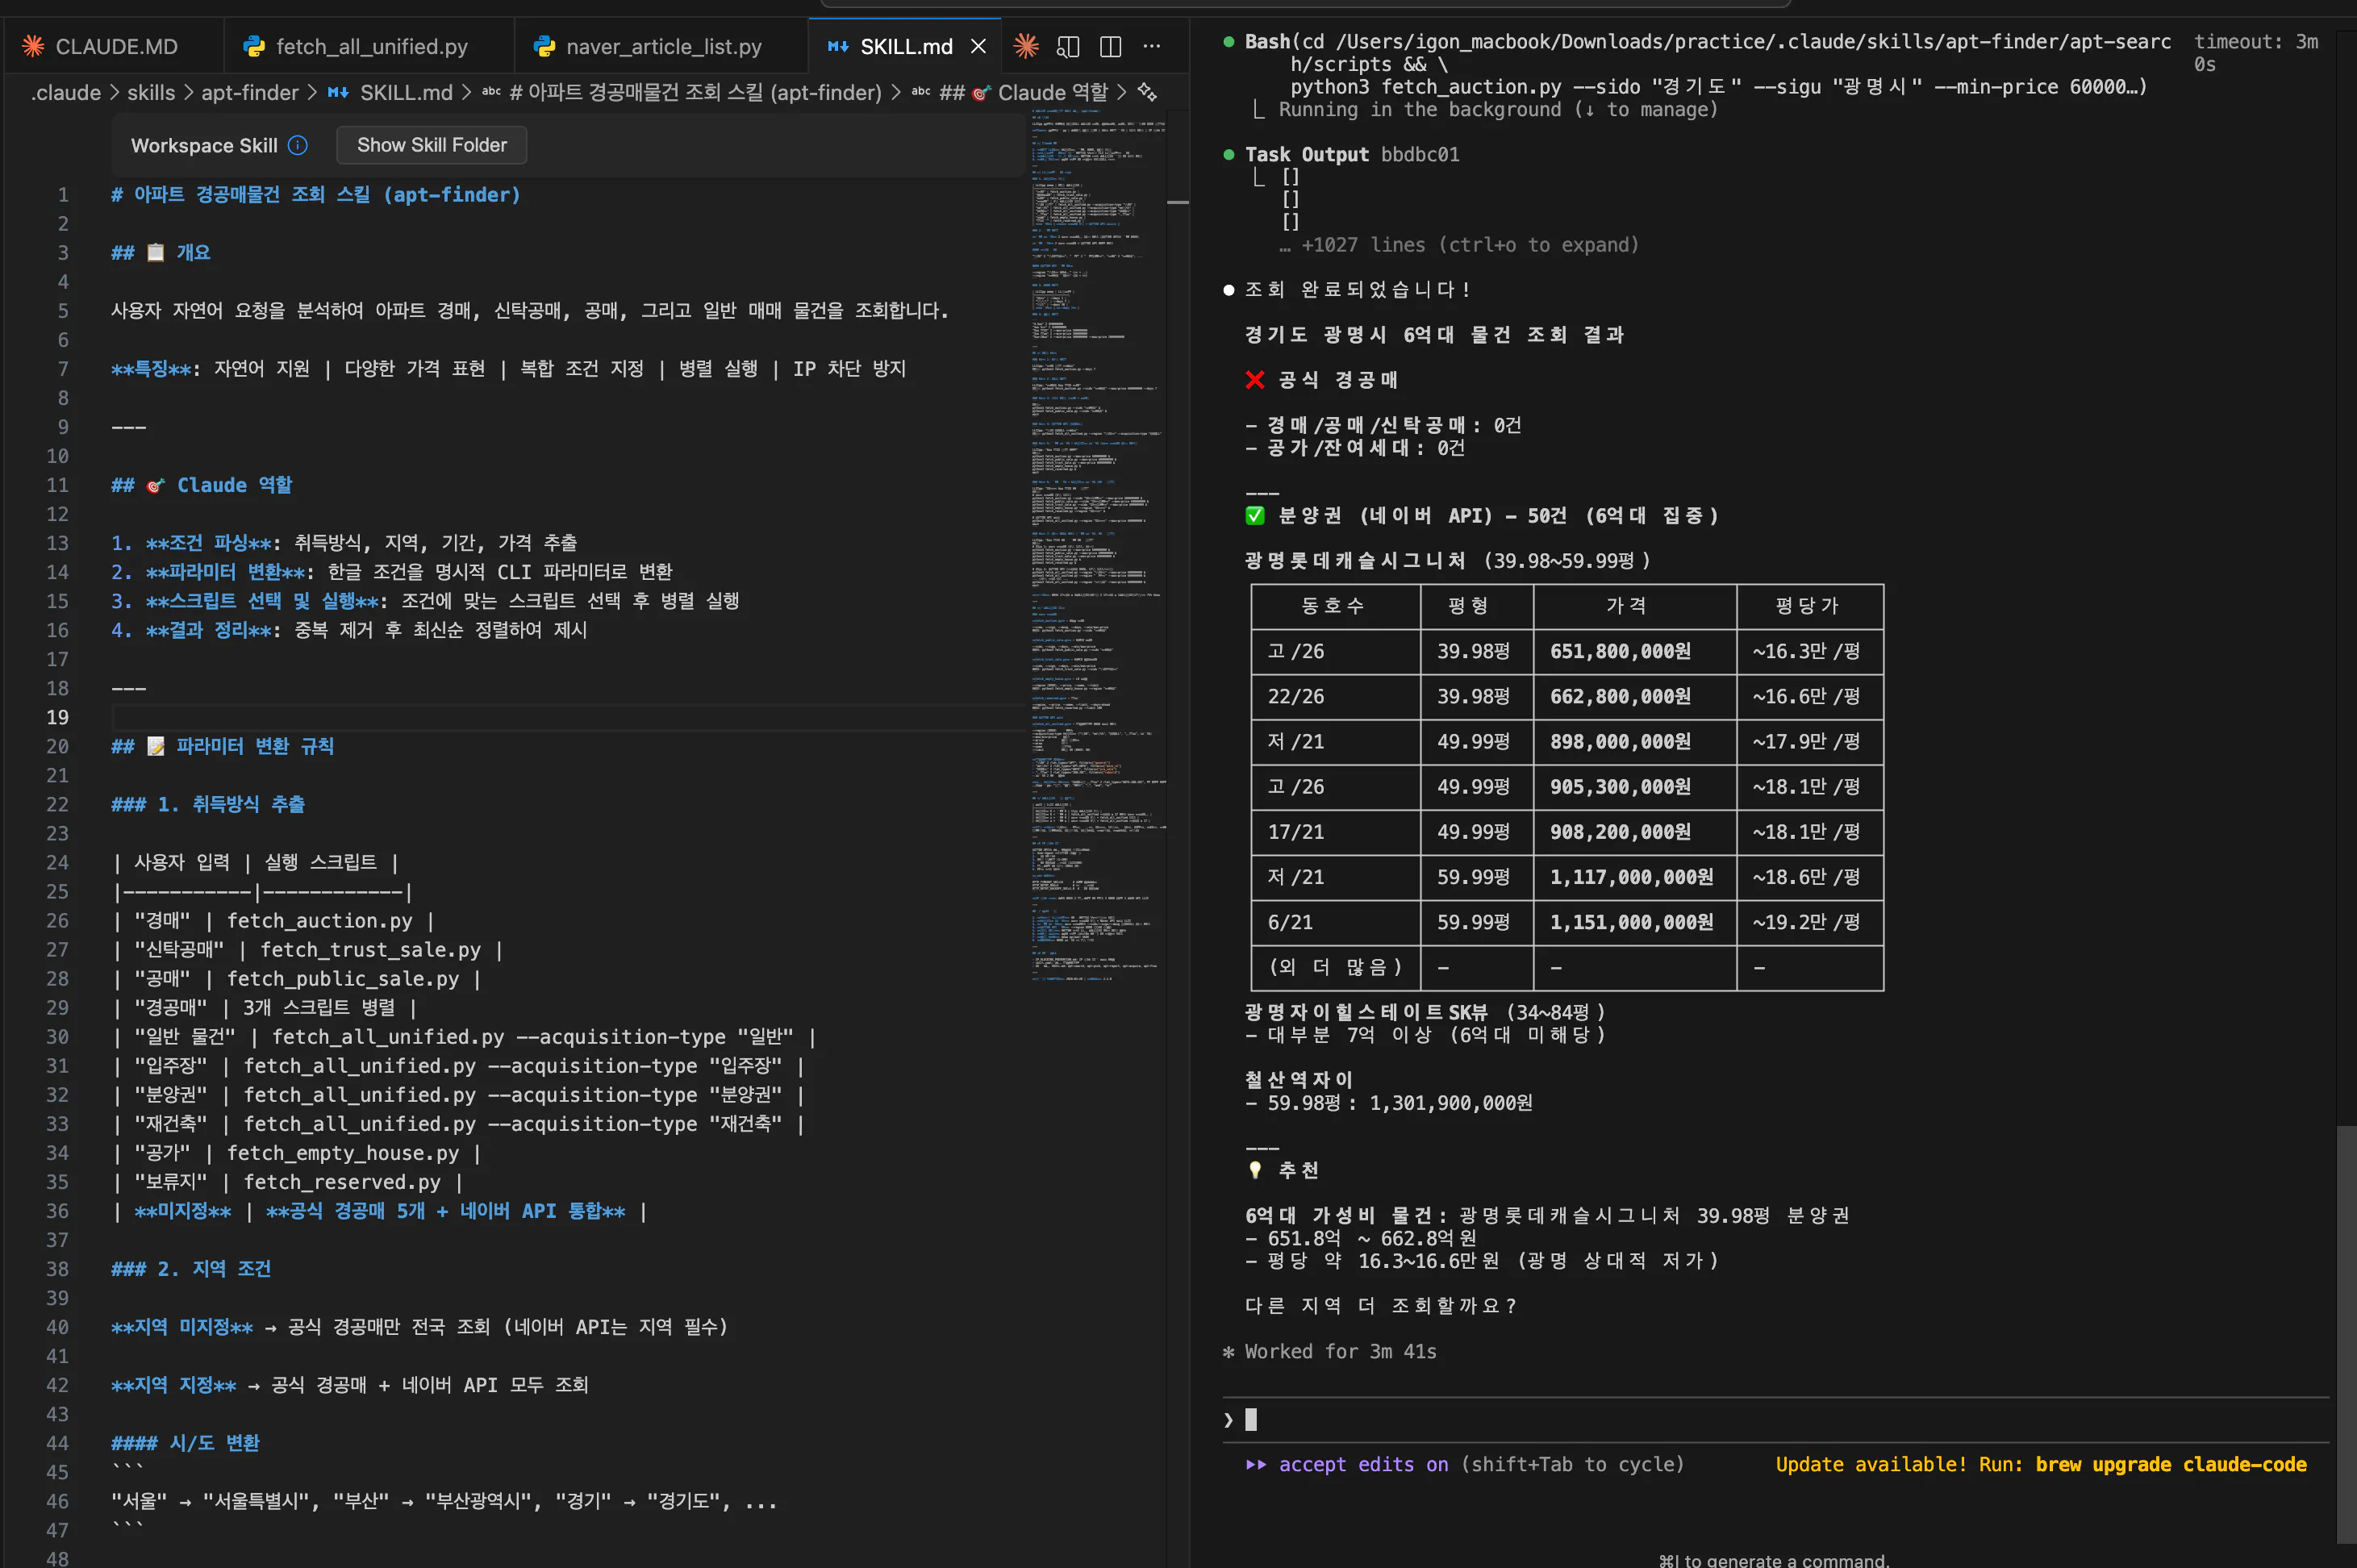Click Python icon on fetch_all_unified.py tab

coord(255,46)
